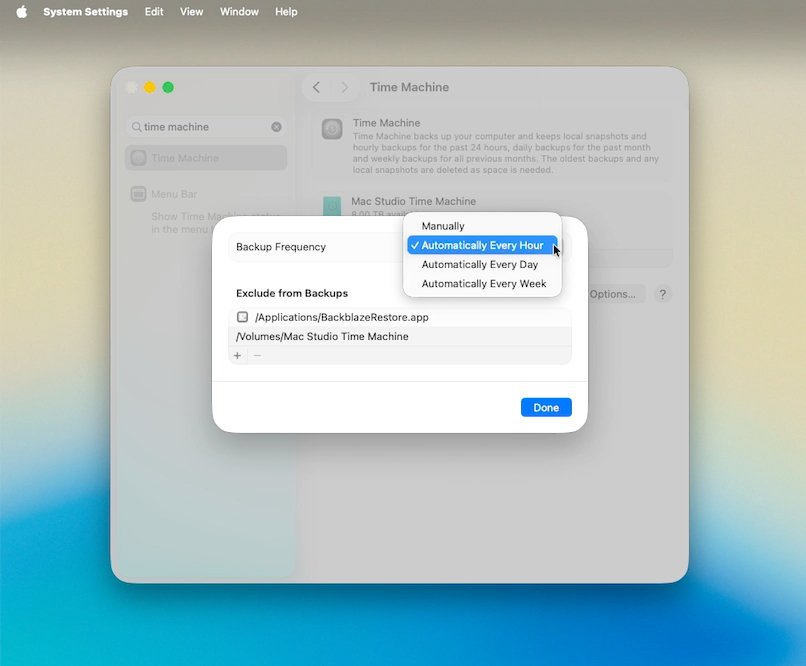
Task: Go back with the left chevron
Action: point(317,87)
